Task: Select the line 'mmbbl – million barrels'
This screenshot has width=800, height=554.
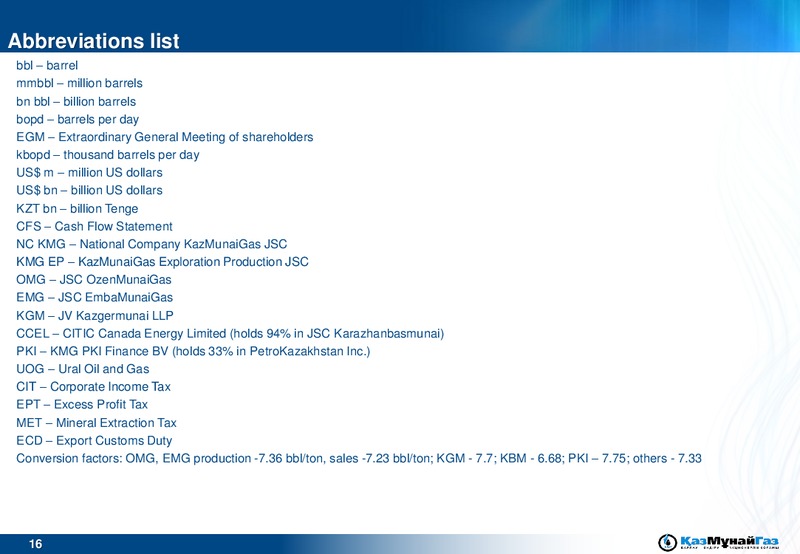Action: tap(79, 83)
